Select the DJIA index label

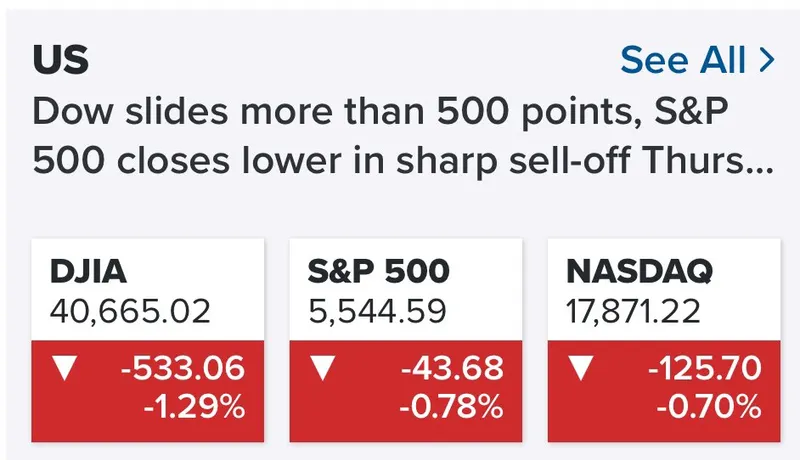(x=89, y=271)
